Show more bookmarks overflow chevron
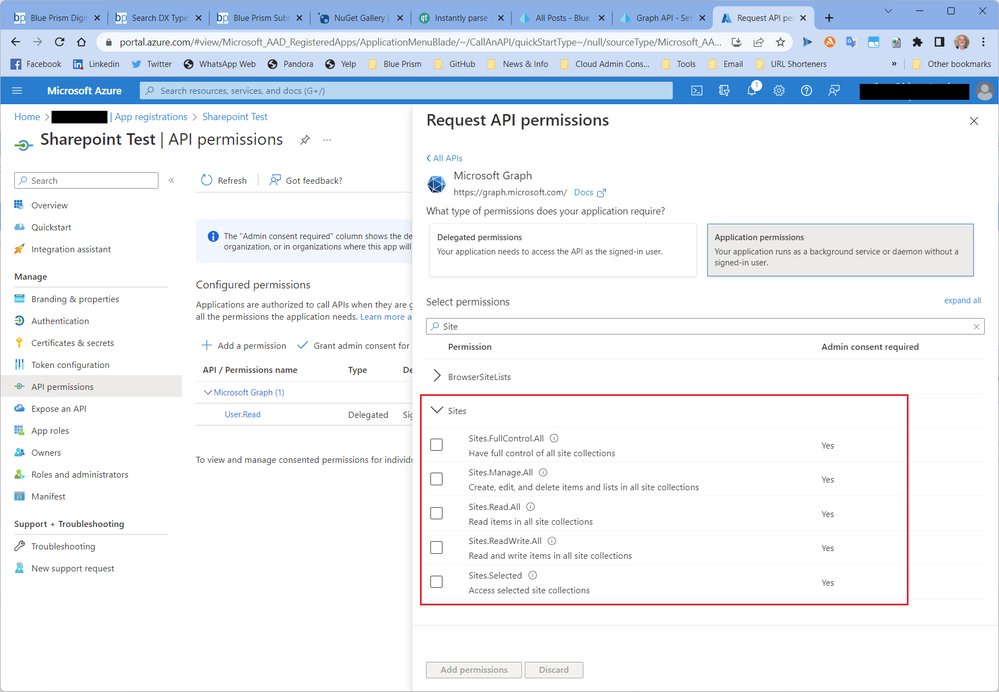 click(x=894, y=64)
